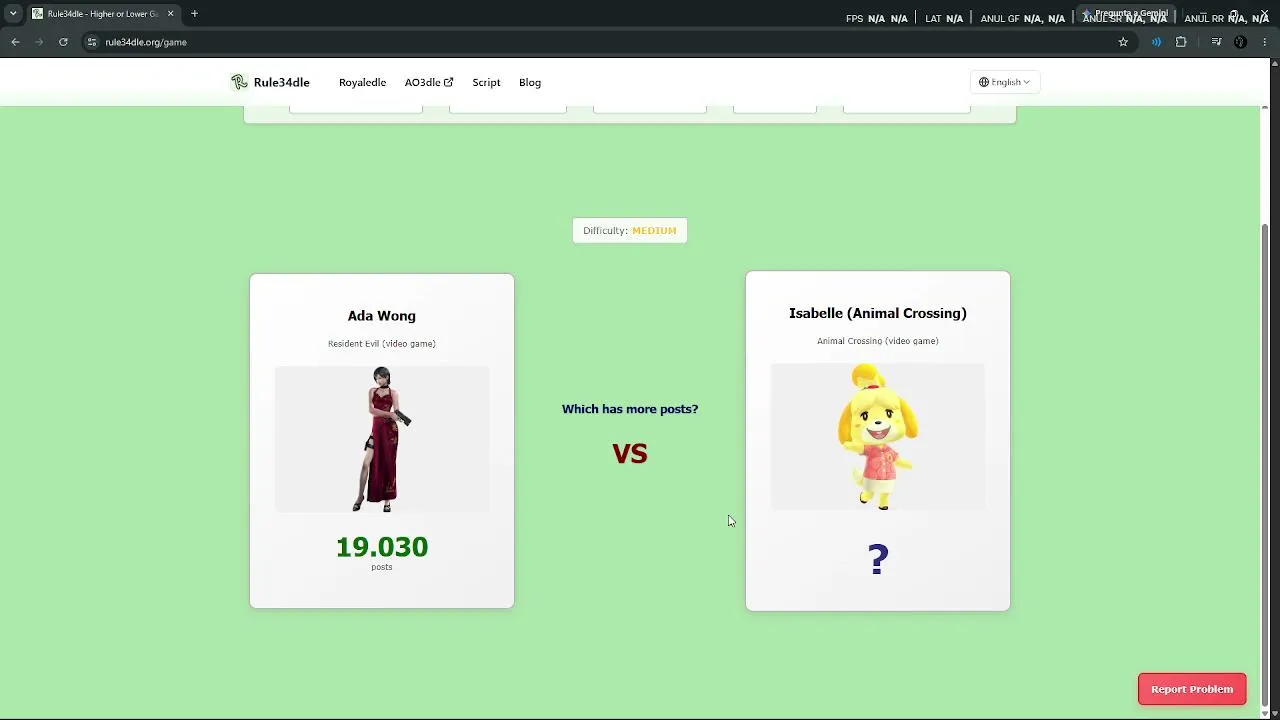
Task: Open the Royaledle page link
Action: [x=362, y=82]
